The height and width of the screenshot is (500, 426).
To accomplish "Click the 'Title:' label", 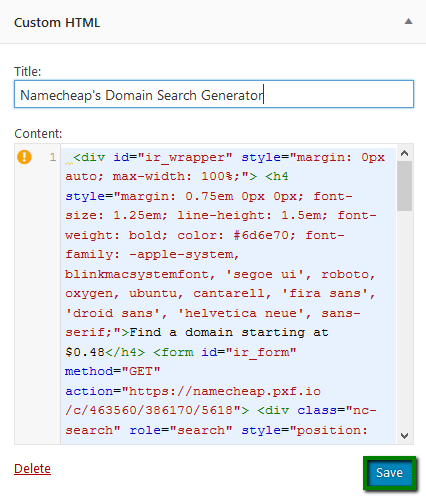I will tap(28, 71).
